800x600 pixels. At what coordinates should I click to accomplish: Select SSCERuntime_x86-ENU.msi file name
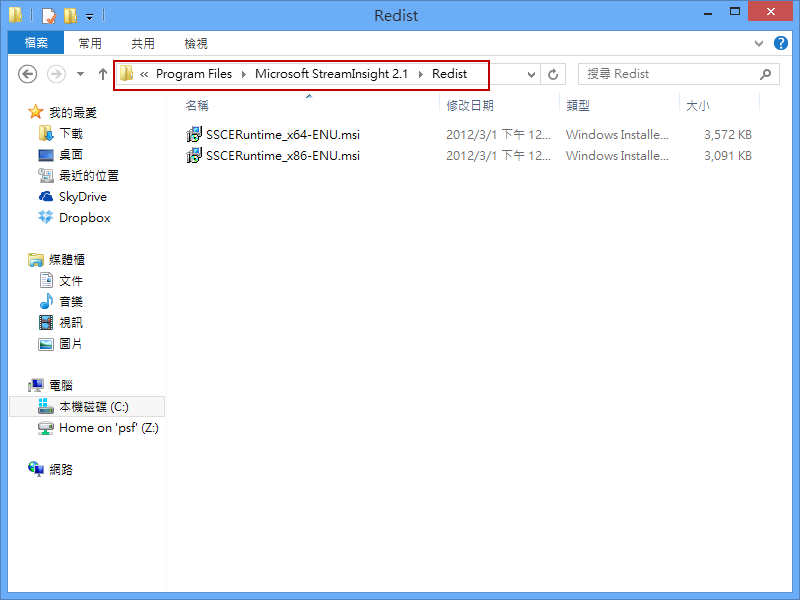[283, 156]
